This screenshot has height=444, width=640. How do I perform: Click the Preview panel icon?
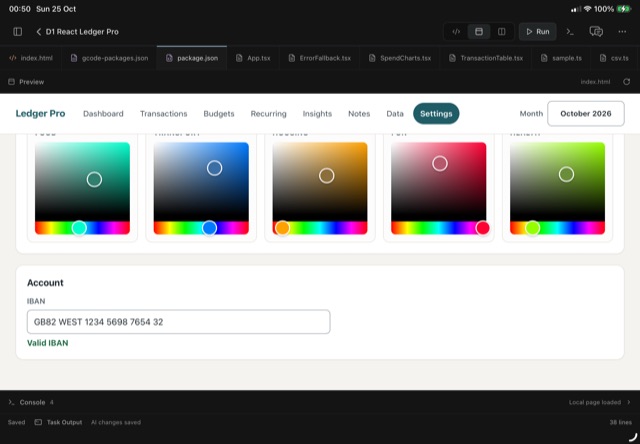pos(11,82)
